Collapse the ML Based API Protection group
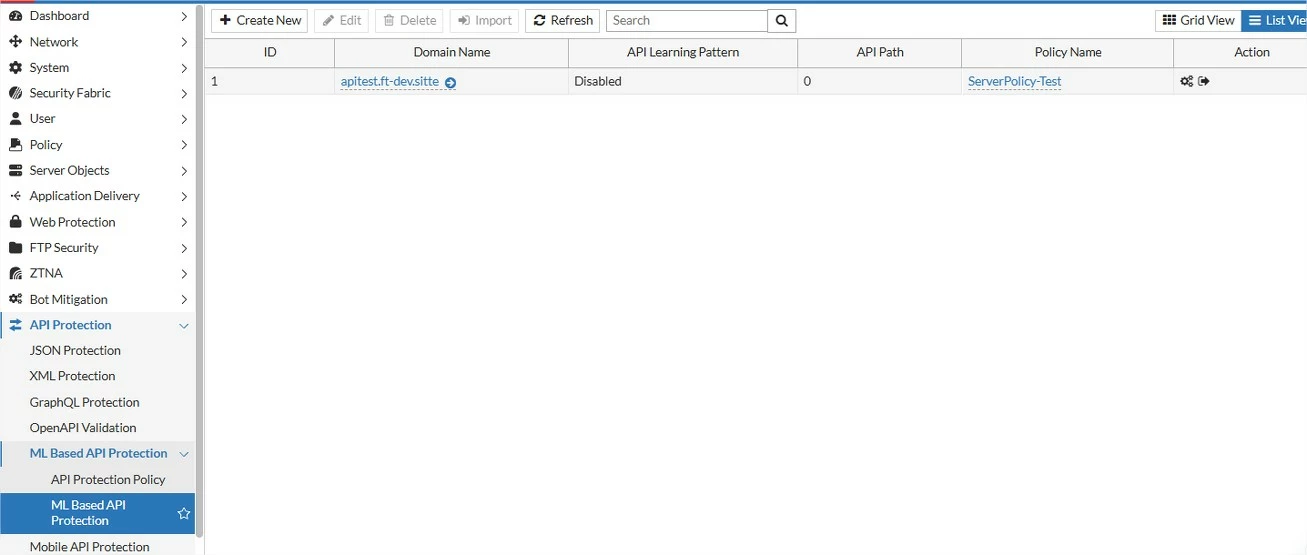1307x555 pixels. pos(184,454)
